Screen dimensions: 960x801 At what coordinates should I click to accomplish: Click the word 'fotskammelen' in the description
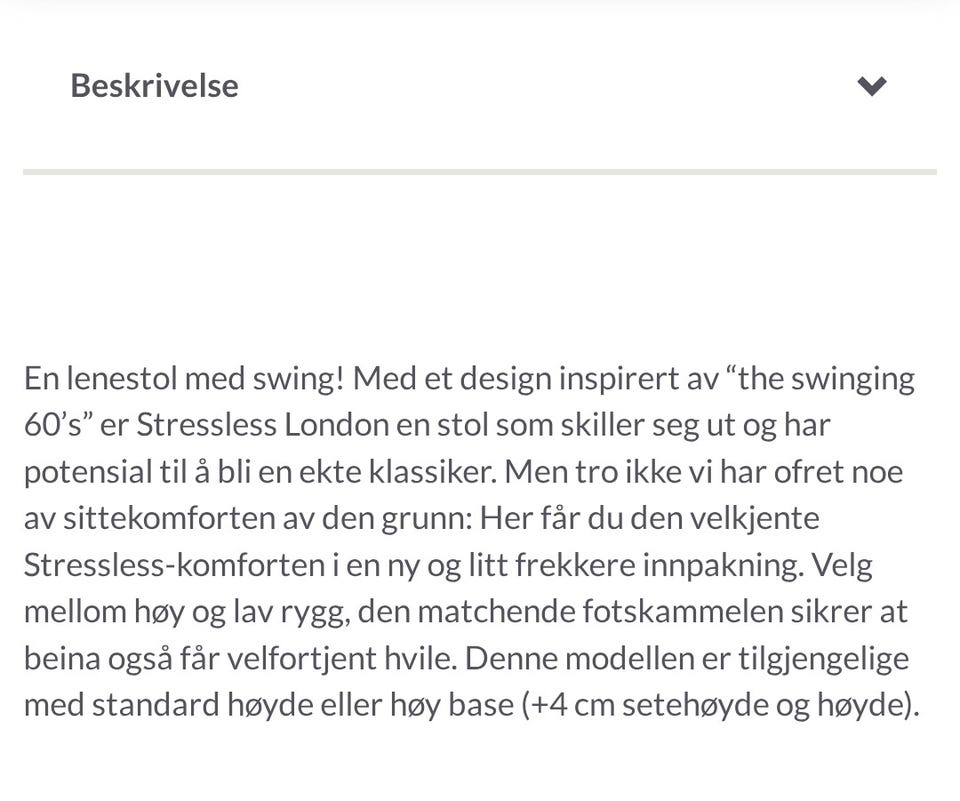pyautogui.click(x=680, y=611)
